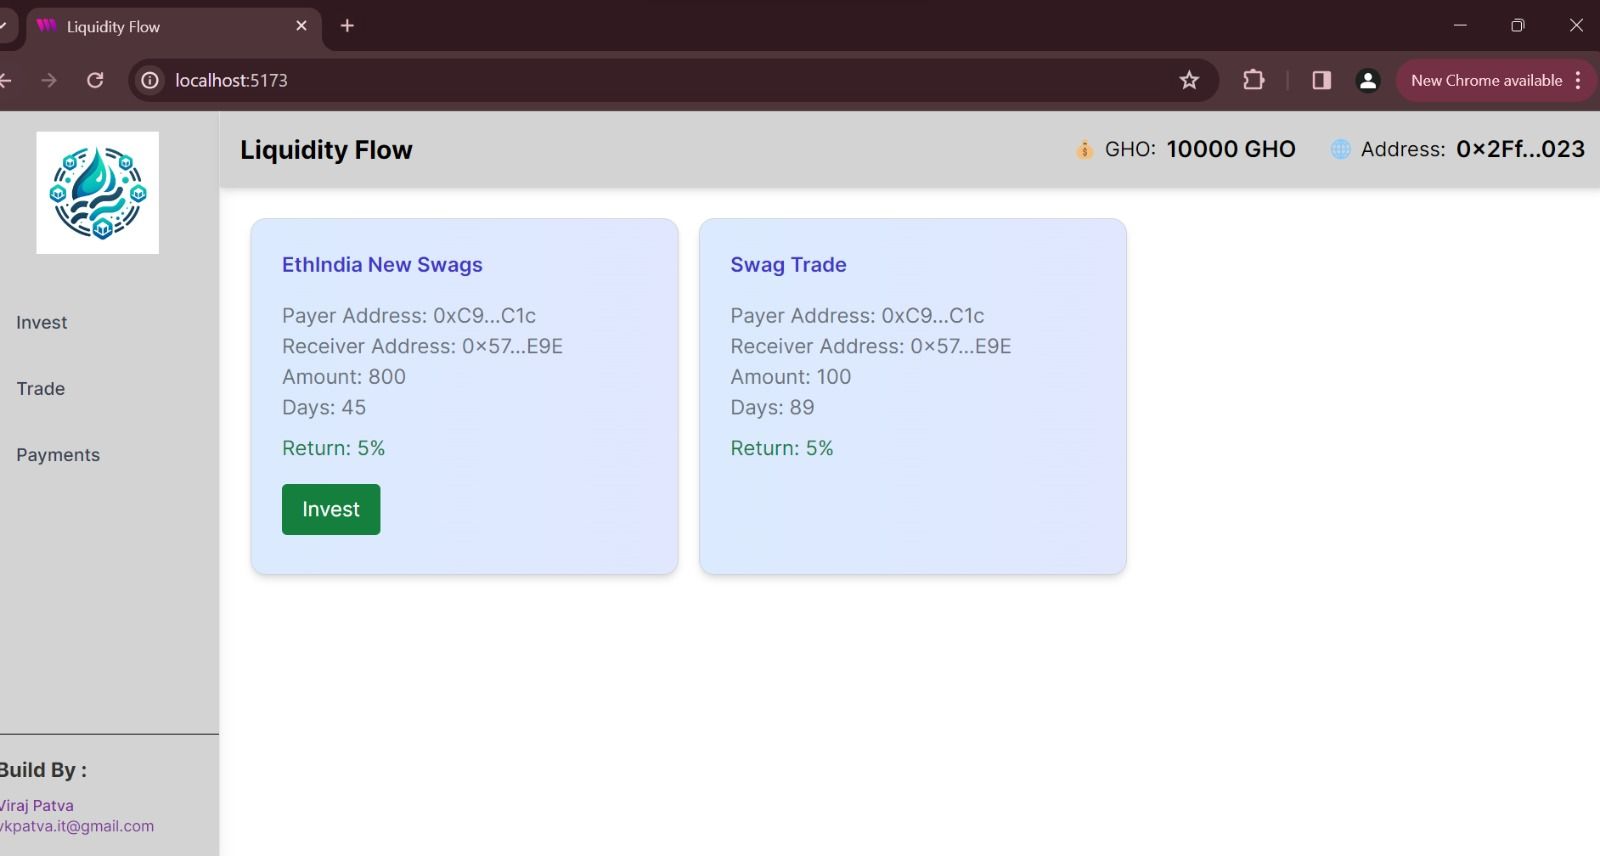Bookmark this page with the star icon
Viewport: 1600px width, 856px height.
coord(1189,80)
